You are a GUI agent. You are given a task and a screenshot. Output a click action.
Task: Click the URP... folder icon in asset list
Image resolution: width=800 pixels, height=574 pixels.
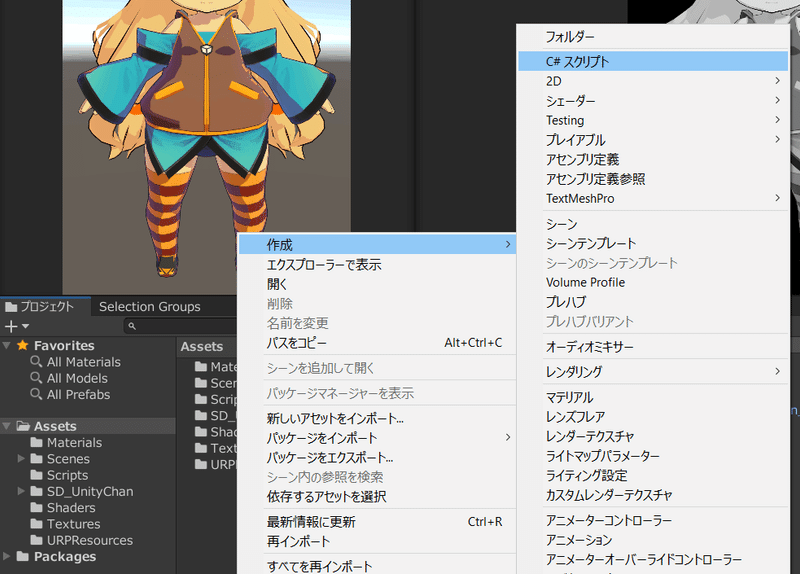tap(201, 464)
